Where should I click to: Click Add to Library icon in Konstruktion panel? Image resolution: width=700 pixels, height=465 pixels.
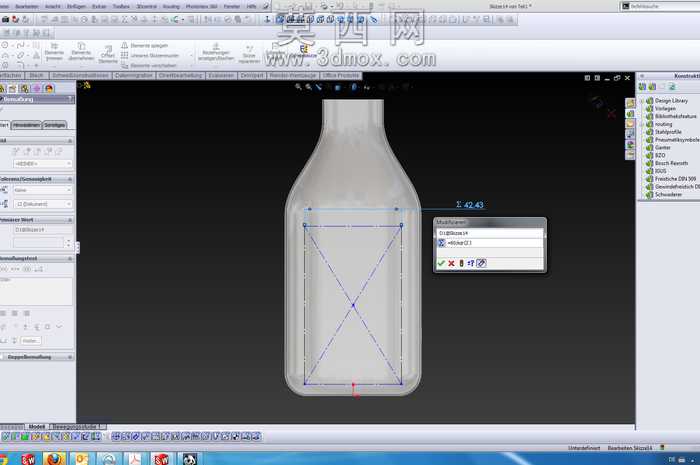642,87
